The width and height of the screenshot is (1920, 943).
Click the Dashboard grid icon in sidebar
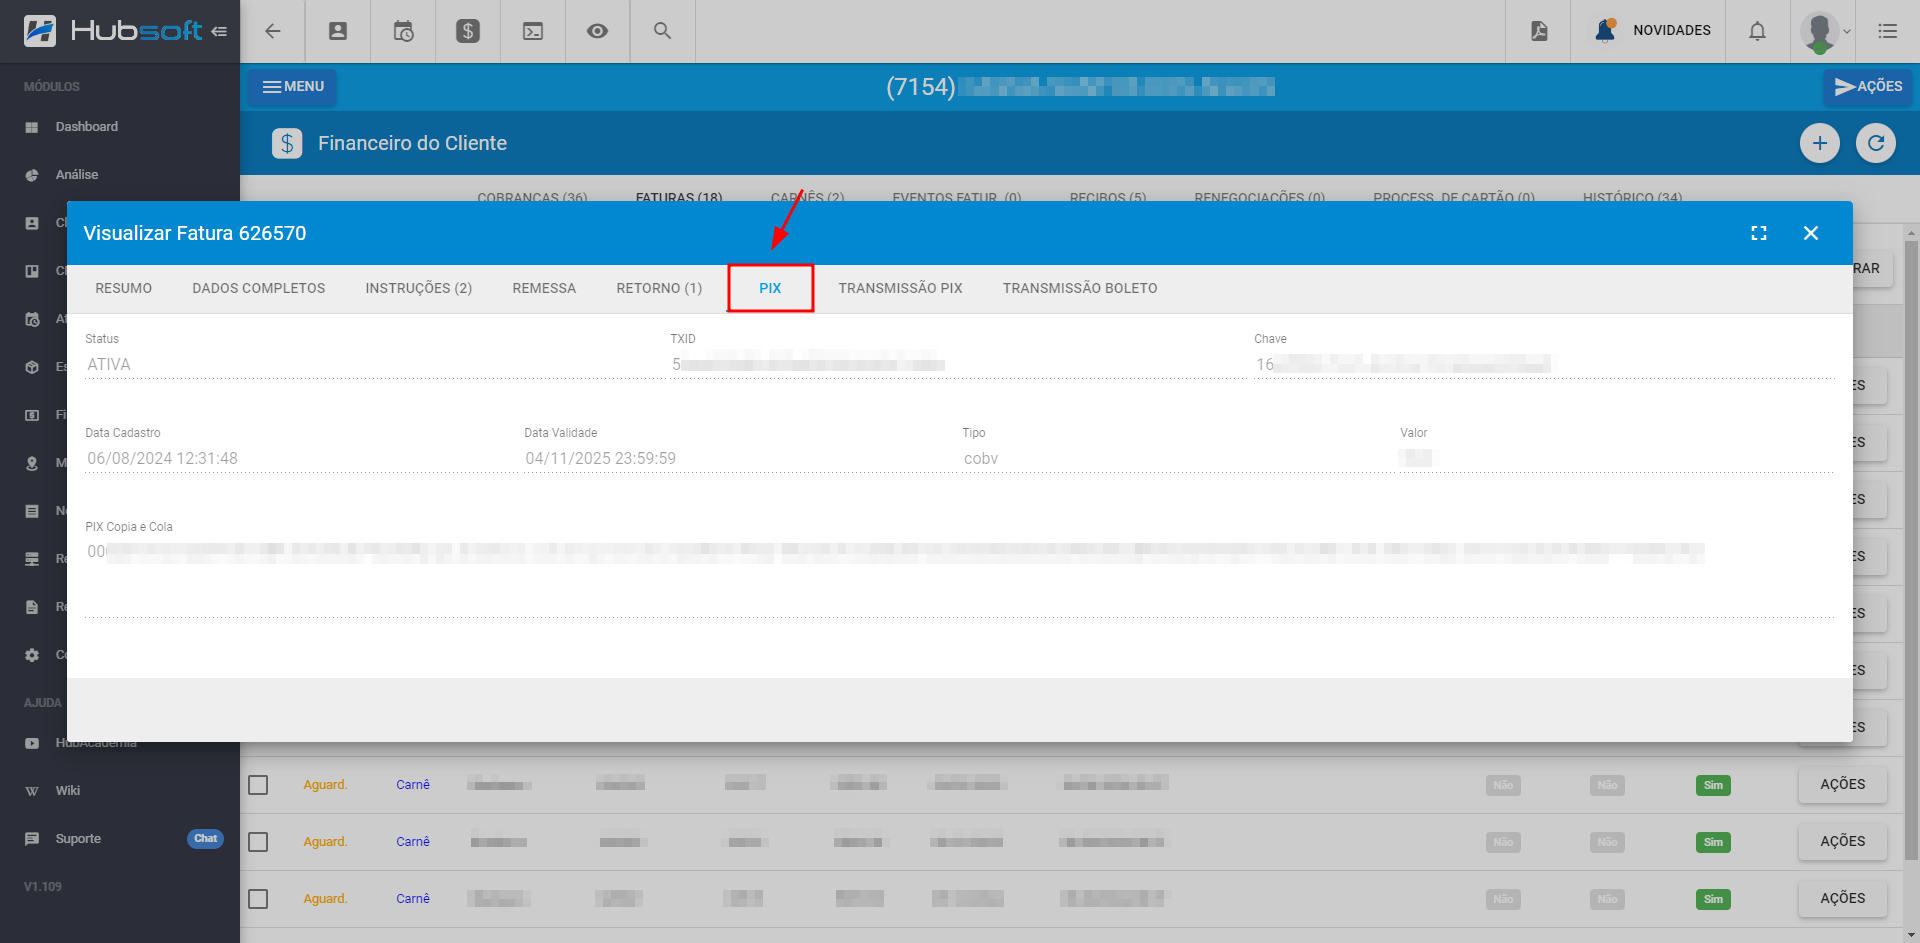32,127
